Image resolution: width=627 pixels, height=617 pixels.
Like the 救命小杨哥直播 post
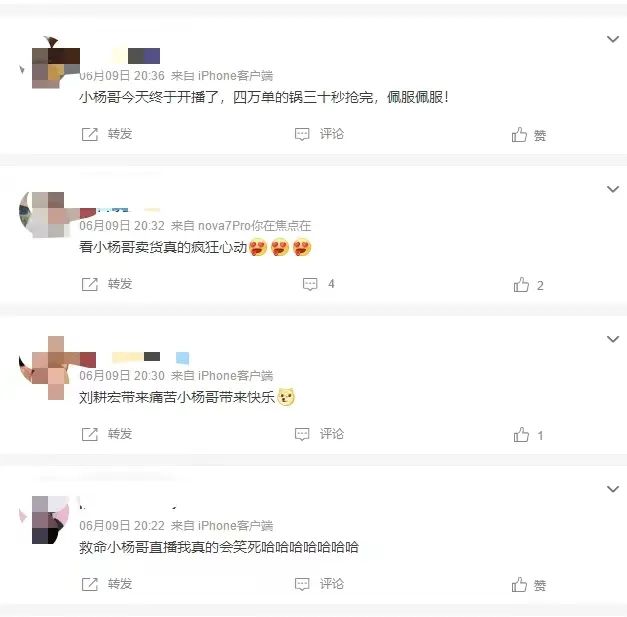click(x=519, y=585)
